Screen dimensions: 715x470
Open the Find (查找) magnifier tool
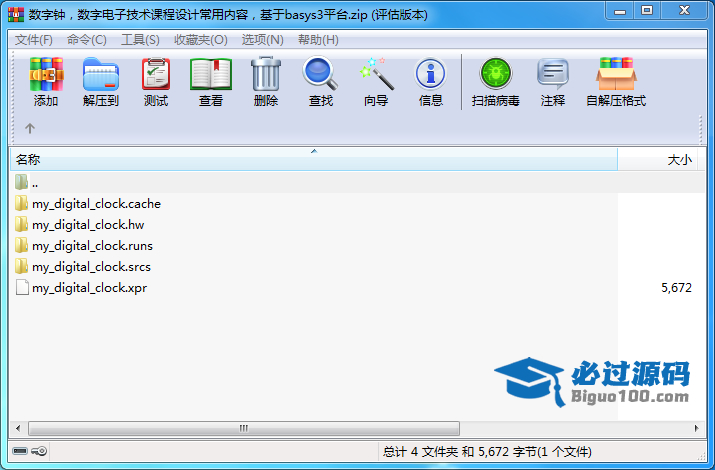click(x=321, y=73)
